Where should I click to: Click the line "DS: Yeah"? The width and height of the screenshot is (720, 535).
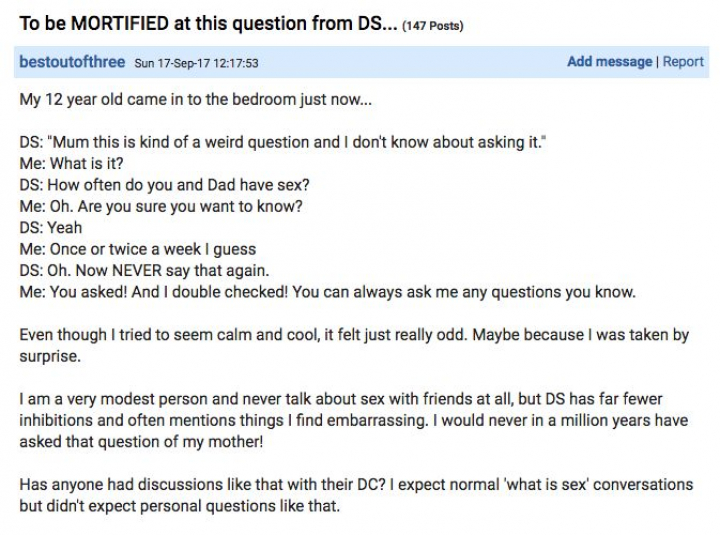(x=51, y=227)
